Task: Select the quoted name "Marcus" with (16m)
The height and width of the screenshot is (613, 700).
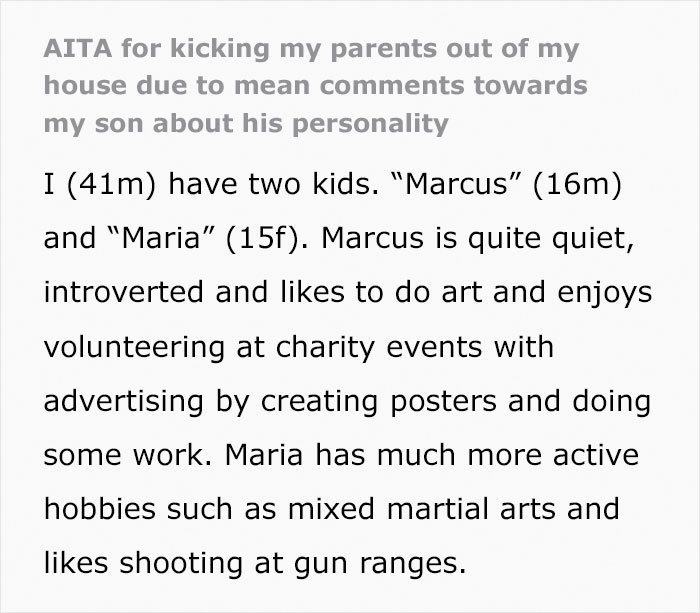Action: click(x=505, y=184)
